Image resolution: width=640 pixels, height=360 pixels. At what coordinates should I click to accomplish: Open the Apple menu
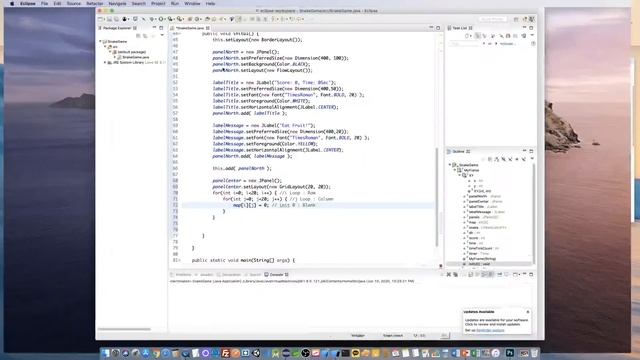[12, 4]
